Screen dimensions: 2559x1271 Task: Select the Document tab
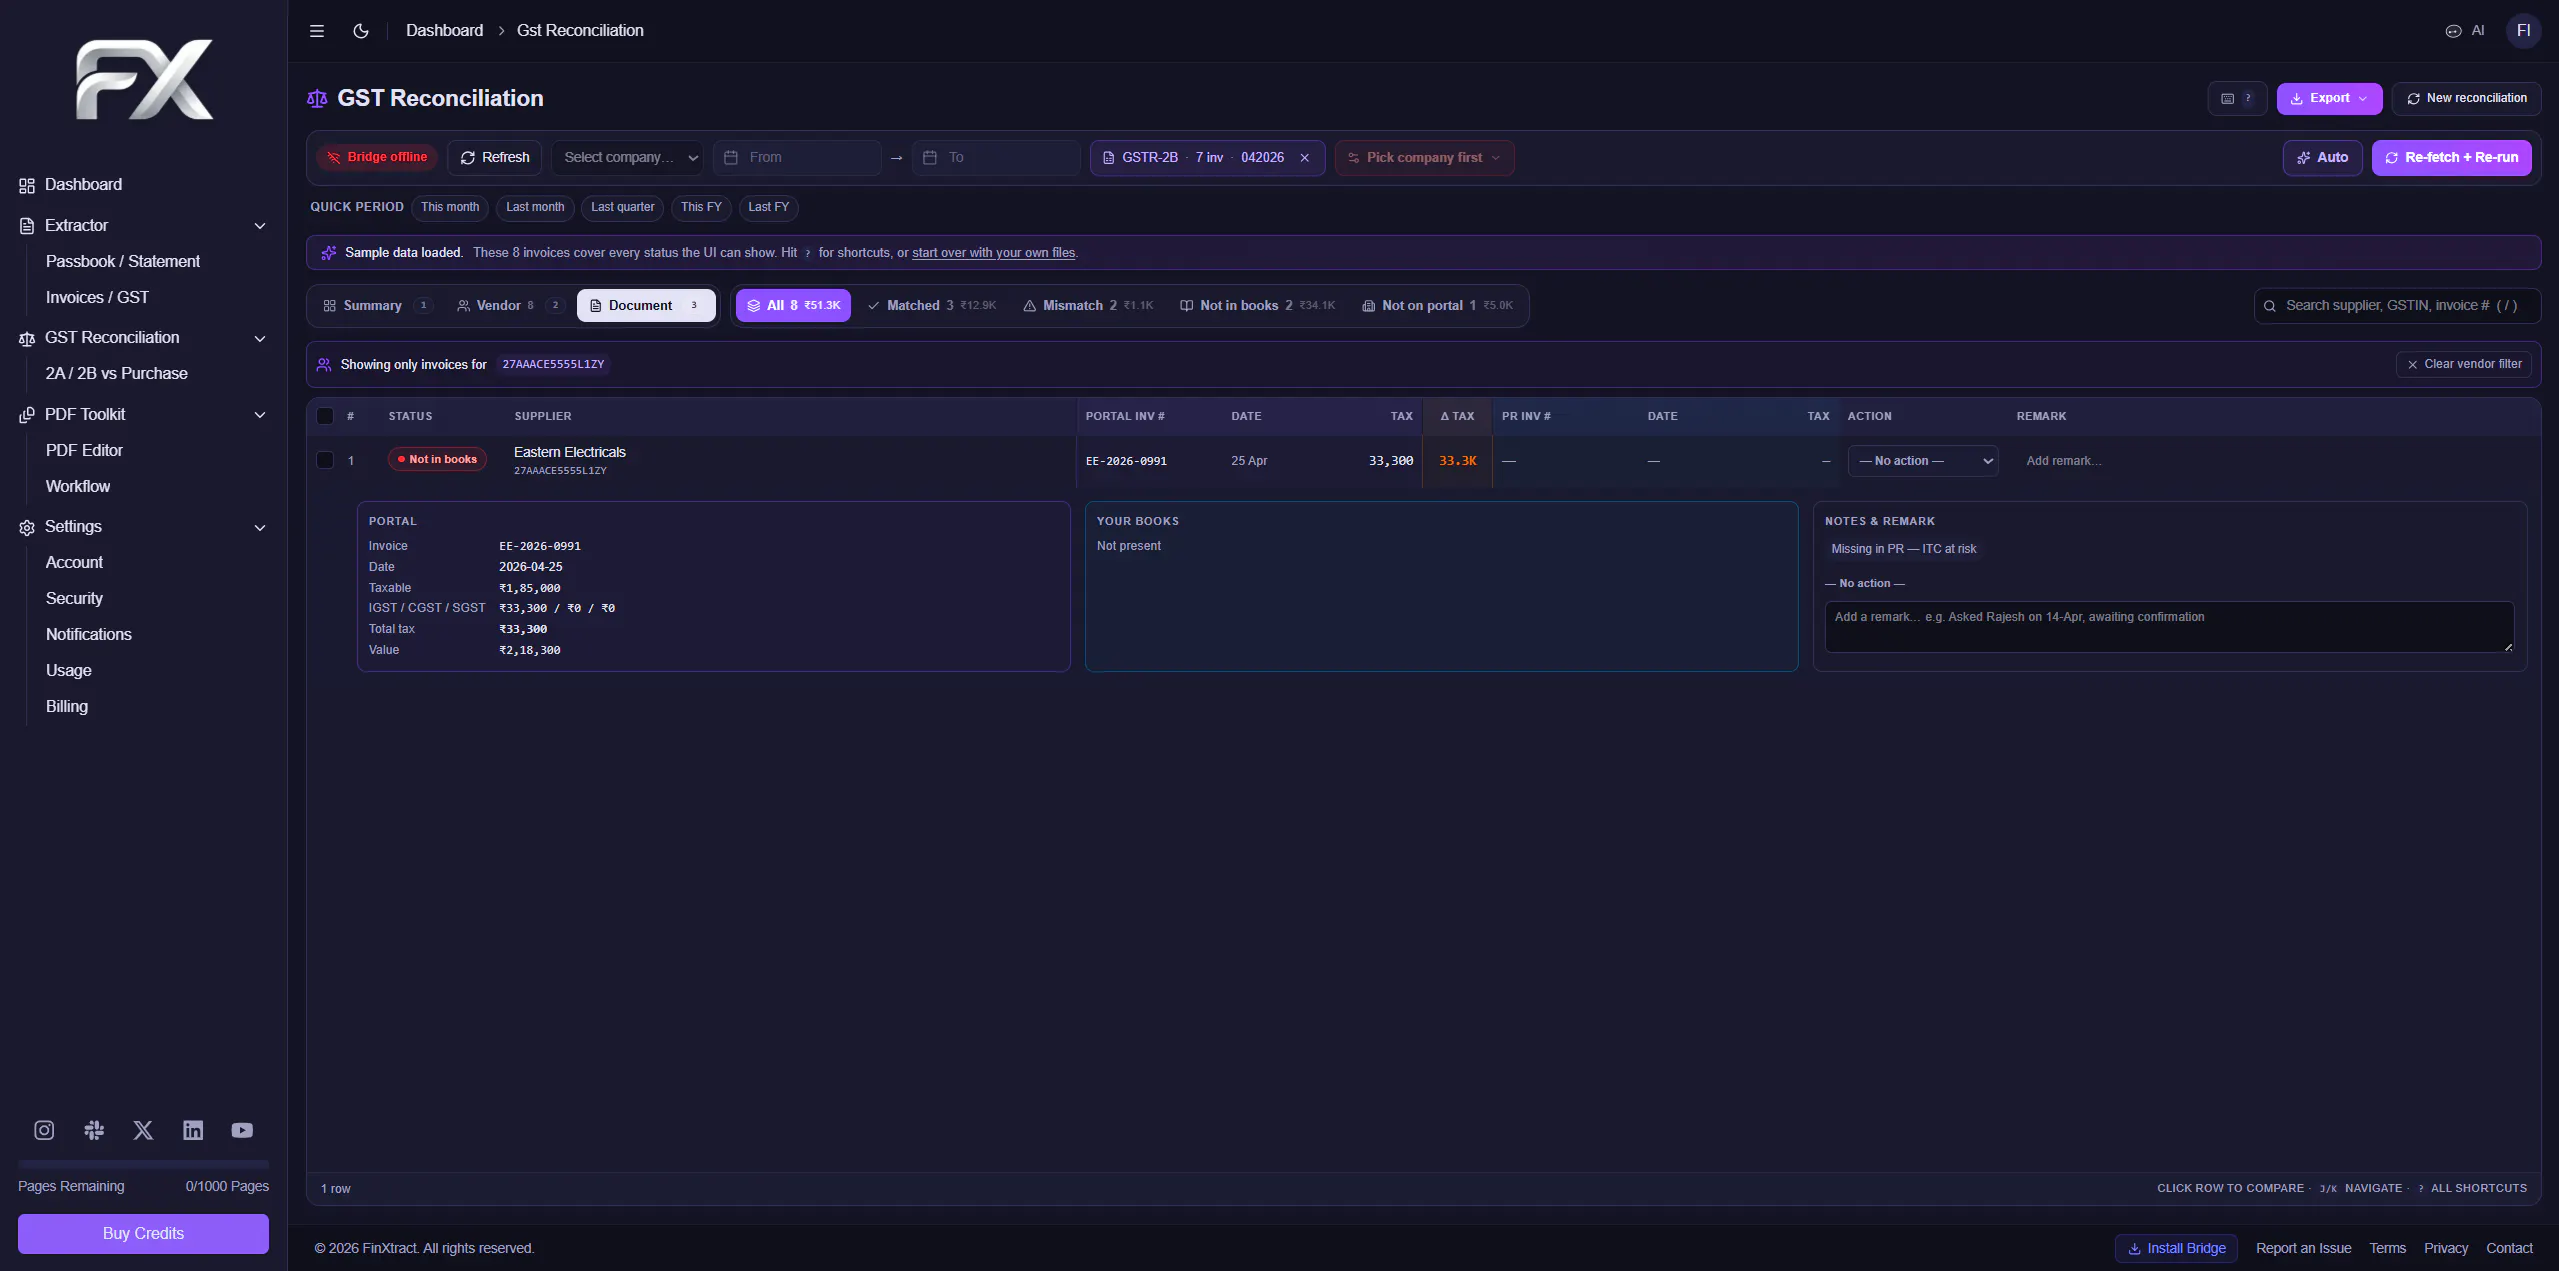[646, 306]
